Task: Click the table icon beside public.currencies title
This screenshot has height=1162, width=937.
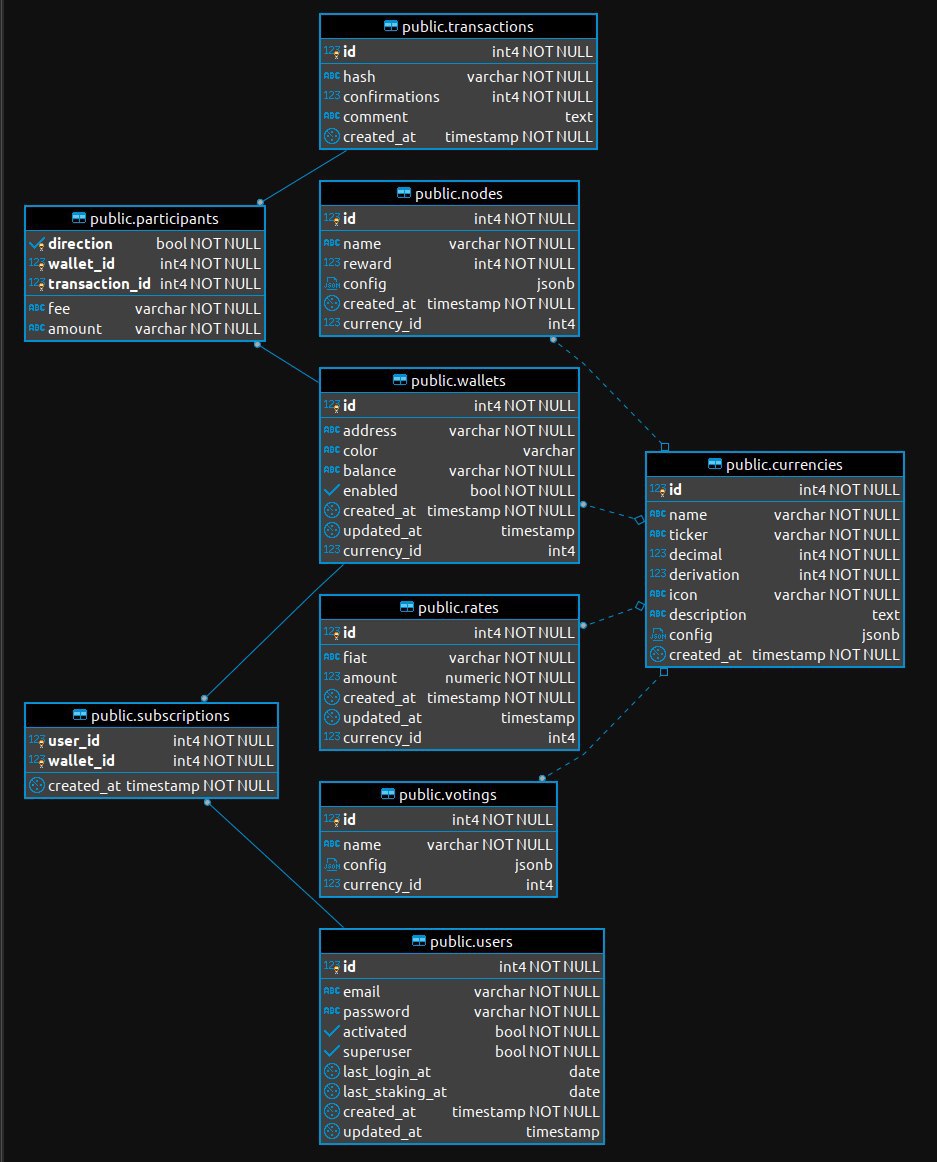Action: (715, 464)
